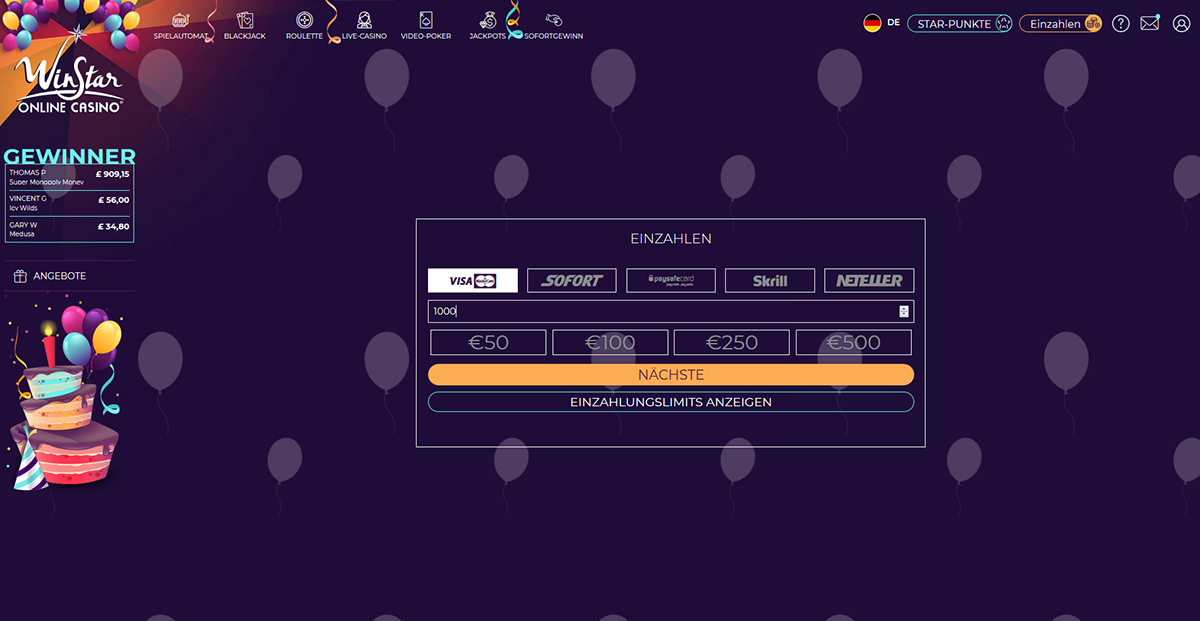
Task: Click the deposit amount stepper arrows
Action: 904,311
